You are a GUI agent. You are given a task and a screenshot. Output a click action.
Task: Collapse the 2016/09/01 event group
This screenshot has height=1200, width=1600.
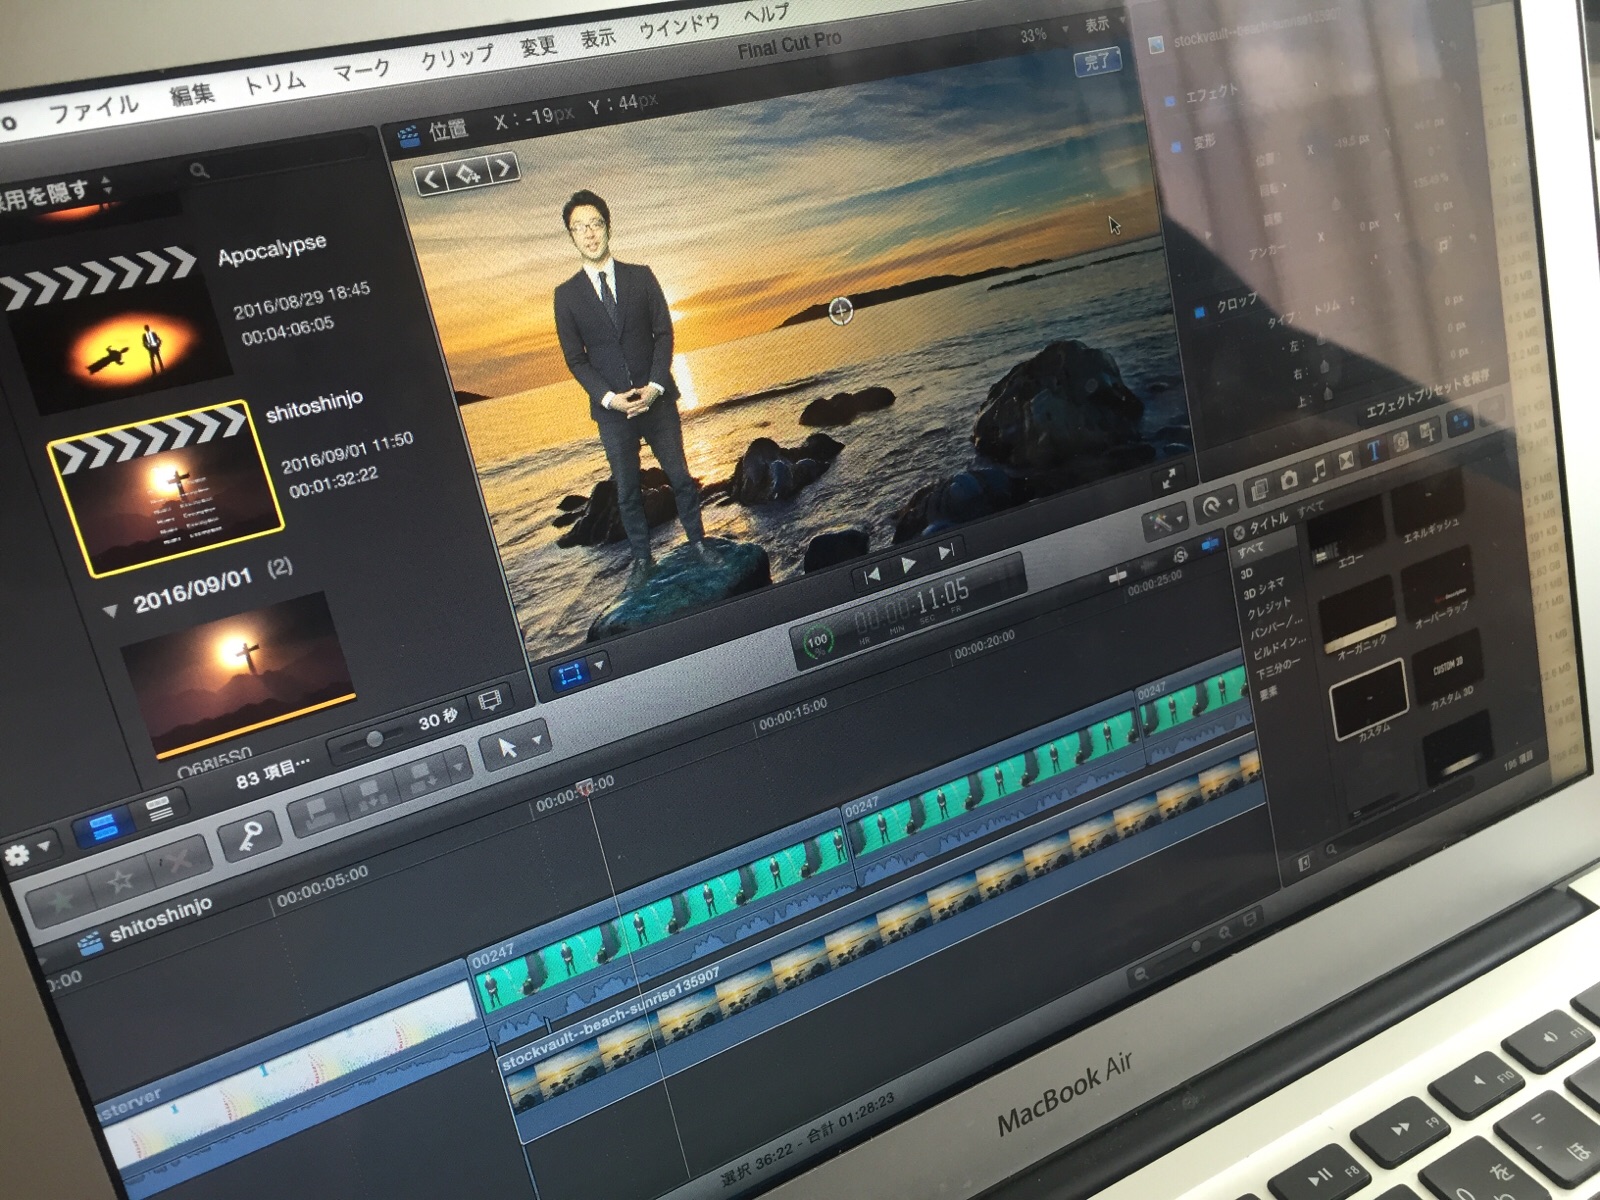(111, 609)
